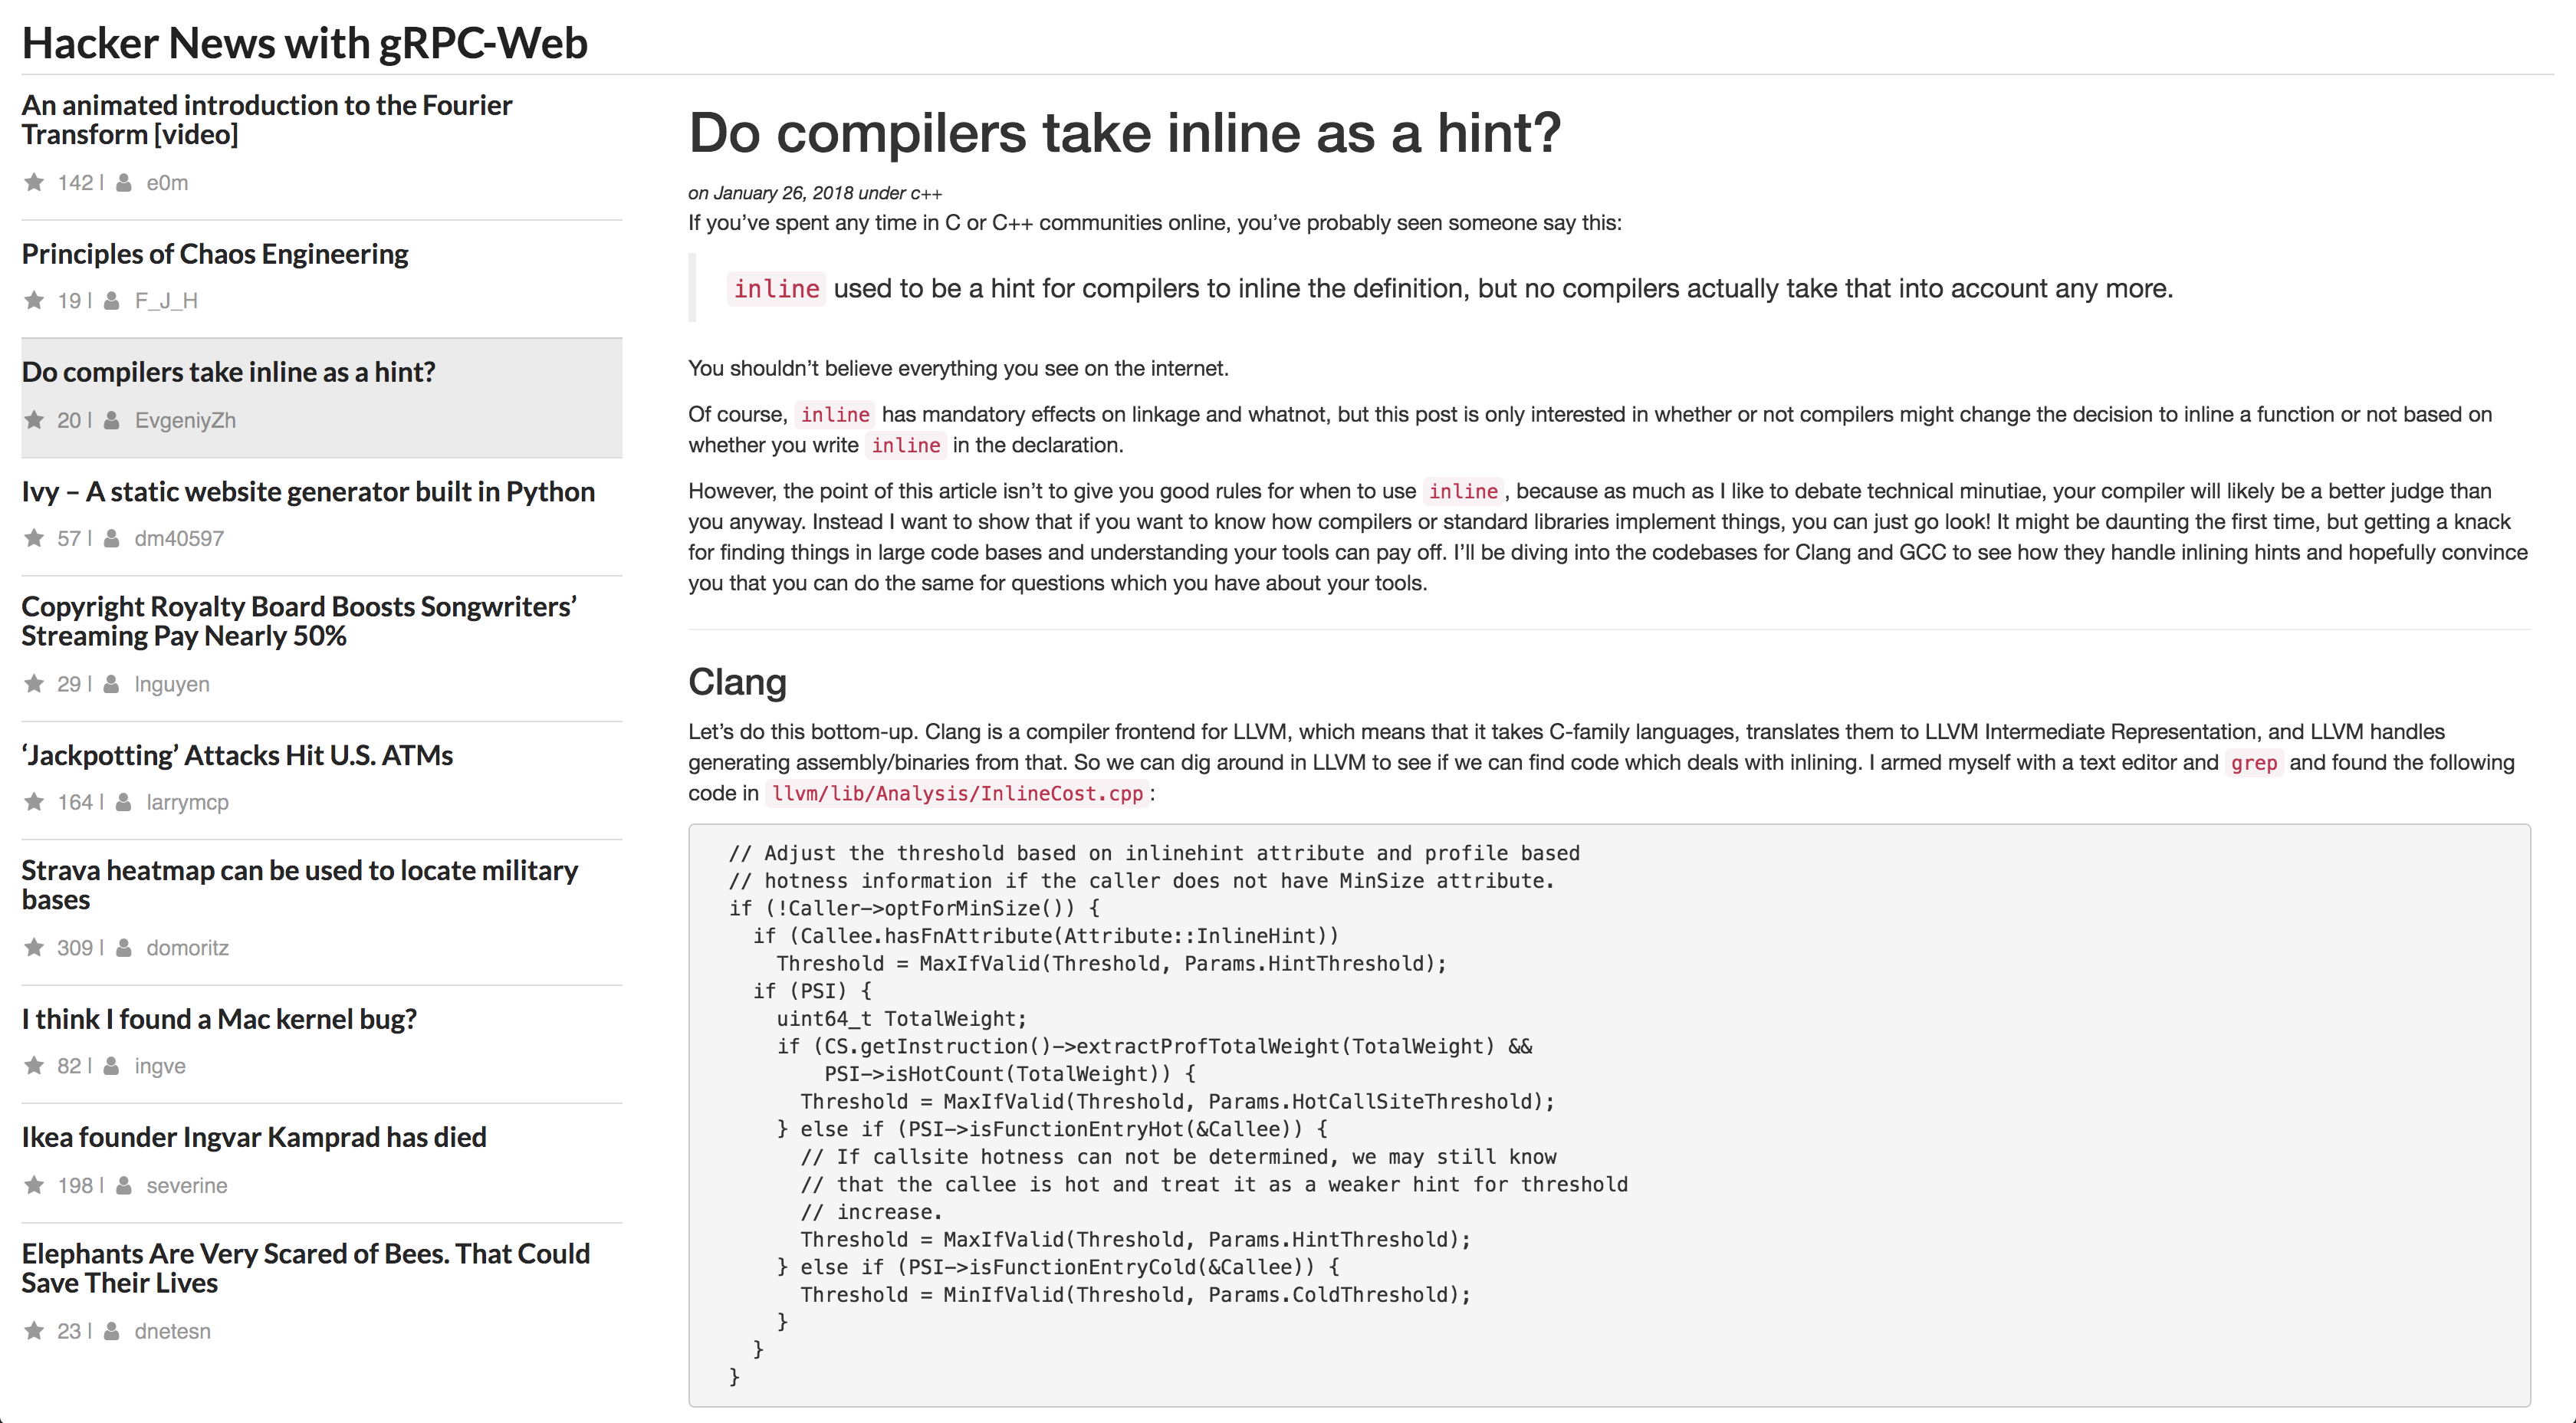The height and width of the screenshot is (1423, 2576).
Task: Click user icon next to dnetesn
Action: [x=112, y=1331]
